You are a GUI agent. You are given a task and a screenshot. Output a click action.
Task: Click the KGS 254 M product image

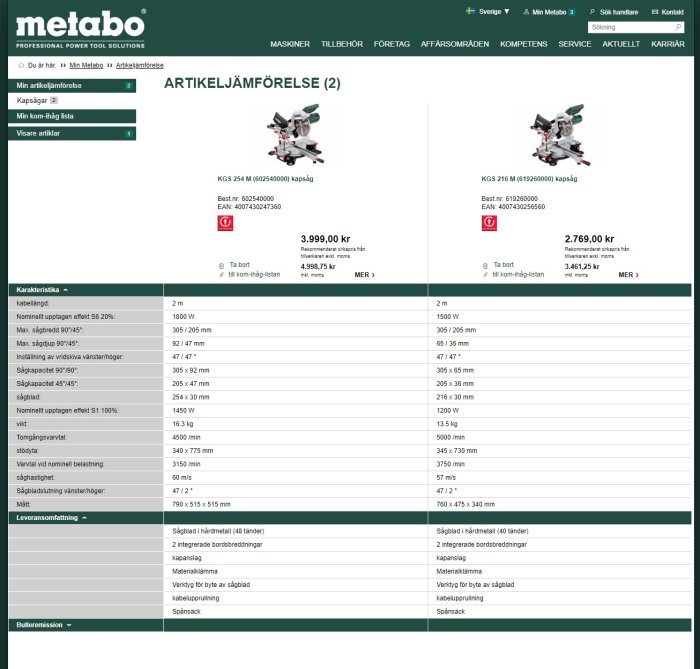(296, 135)
